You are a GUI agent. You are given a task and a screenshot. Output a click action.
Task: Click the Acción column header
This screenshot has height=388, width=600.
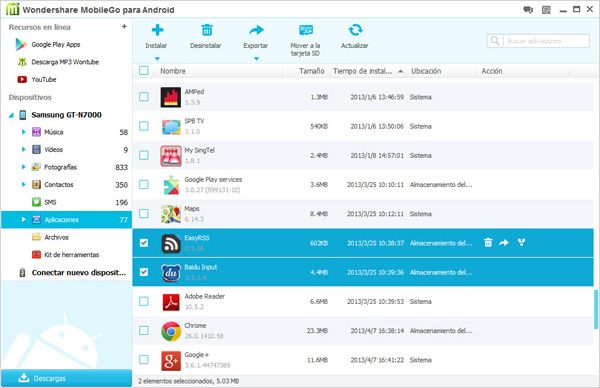tap(492, 71)
